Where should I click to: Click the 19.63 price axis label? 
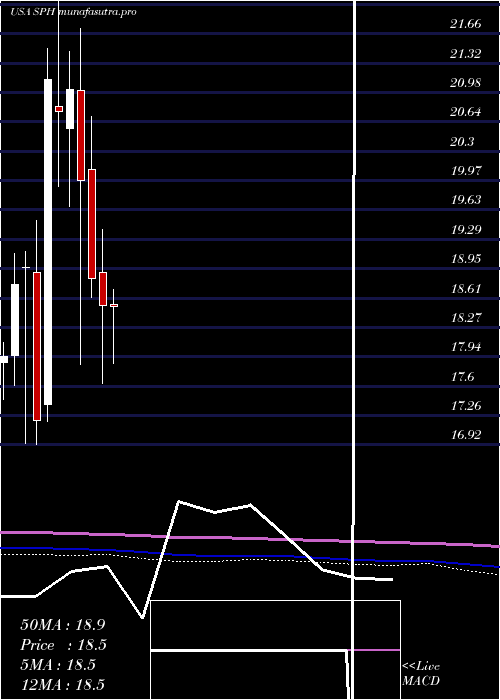click(466, 200)
